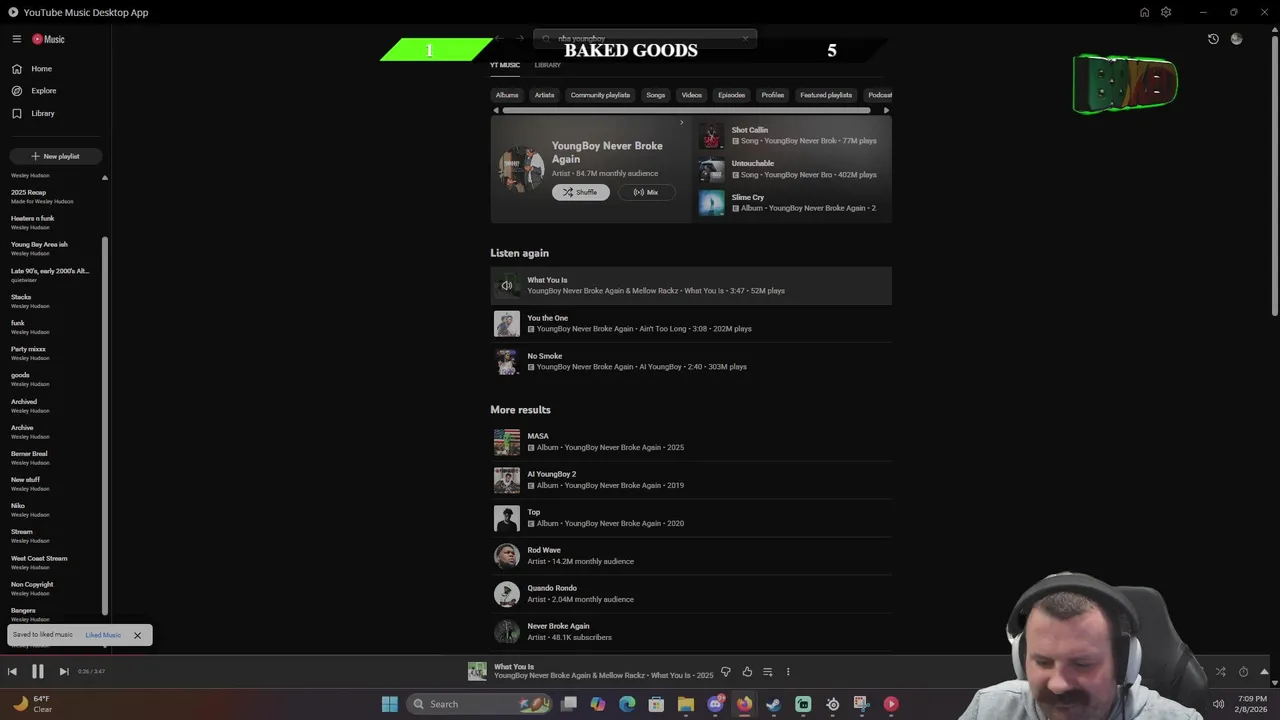Skip to next track
The image size is (1280, 720).
click(x=64, y=672)
